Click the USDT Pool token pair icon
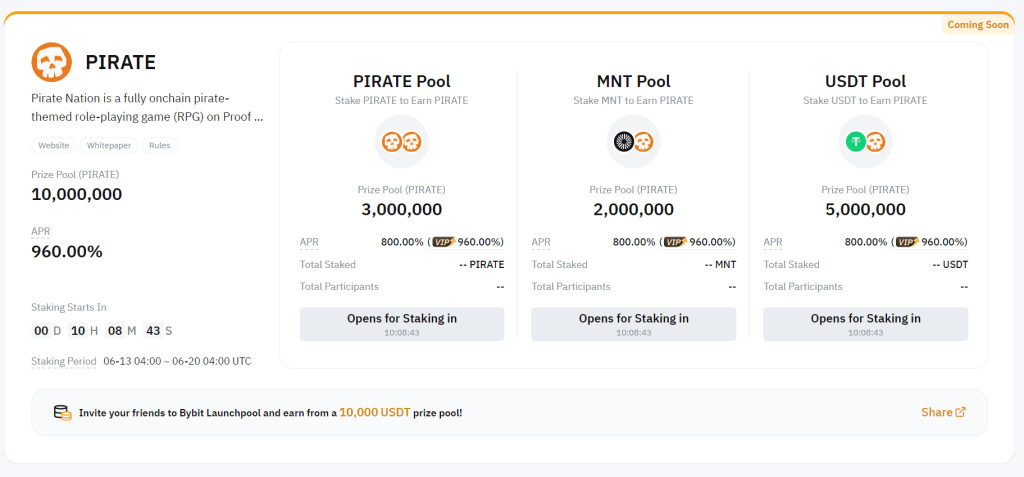This screenshot has height=477, width=1024. pos(865,142)
